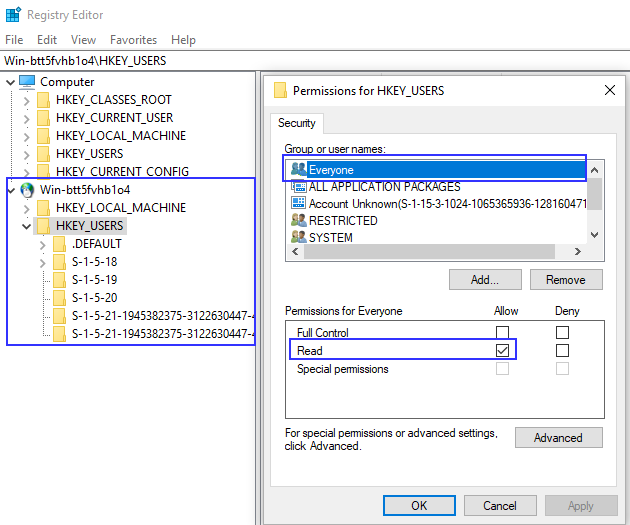
Task: Select the Everyone entry
Action: click(x=438, y=169)
